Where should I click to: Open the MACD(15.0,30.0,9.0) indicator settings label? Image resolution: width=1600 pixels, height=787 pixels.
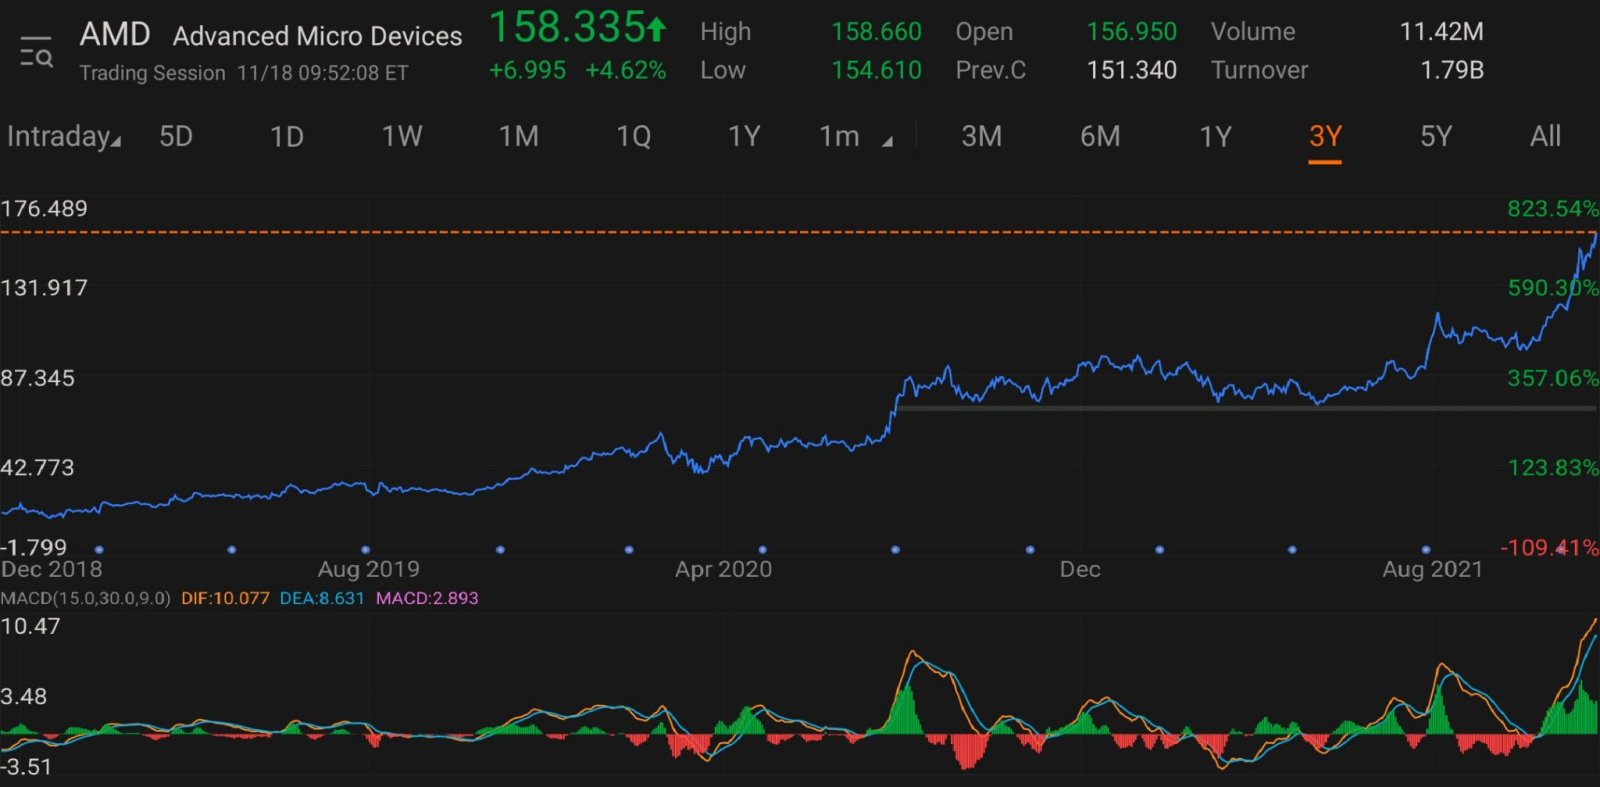(x=86, y=598)
